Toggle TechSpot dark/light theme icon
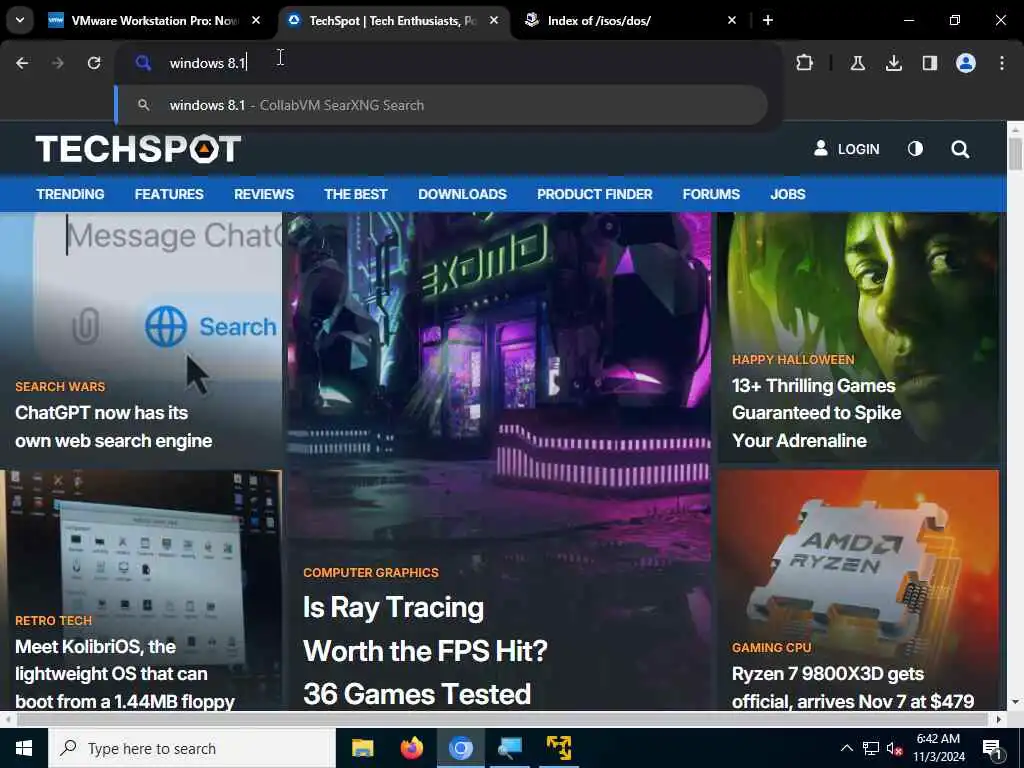This screenshot has width=1024, height=768. click(916, 149)
